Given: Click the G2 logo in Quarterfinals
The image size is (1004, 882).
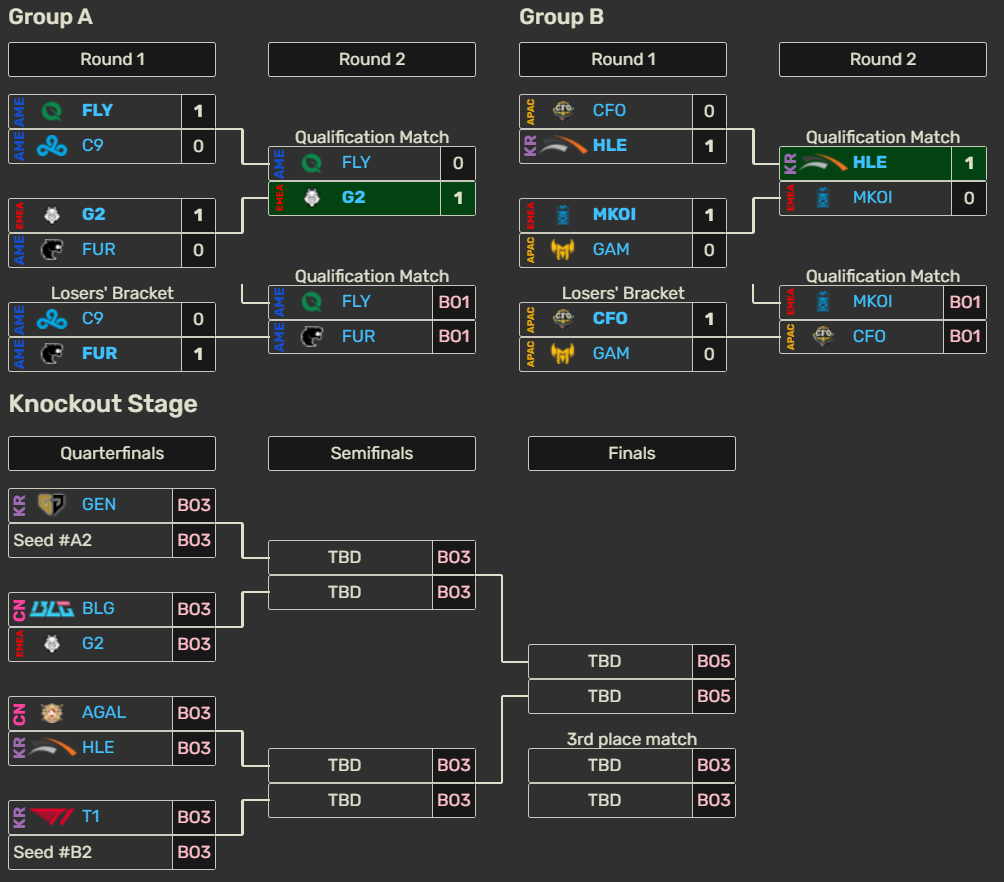Looking at the screenshot, I should coord(52,644).
